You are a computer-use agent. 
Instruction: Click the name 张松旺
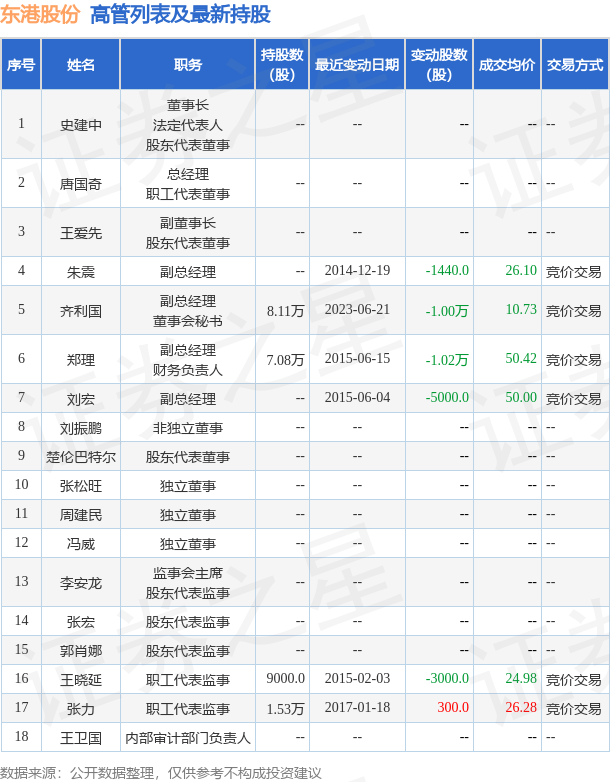coord(81,486)
